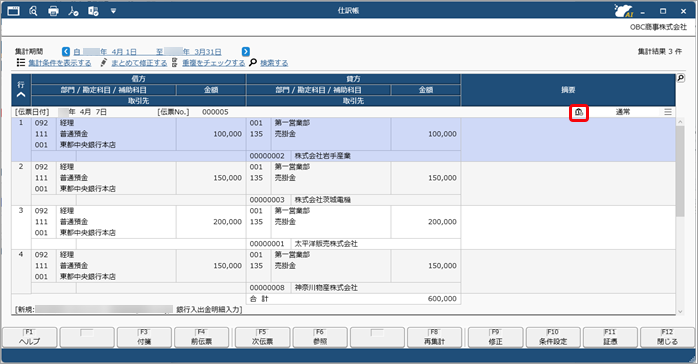Open the window menu icon in title bar
Viewport: 698px width, 364px height.
point(13,10)
